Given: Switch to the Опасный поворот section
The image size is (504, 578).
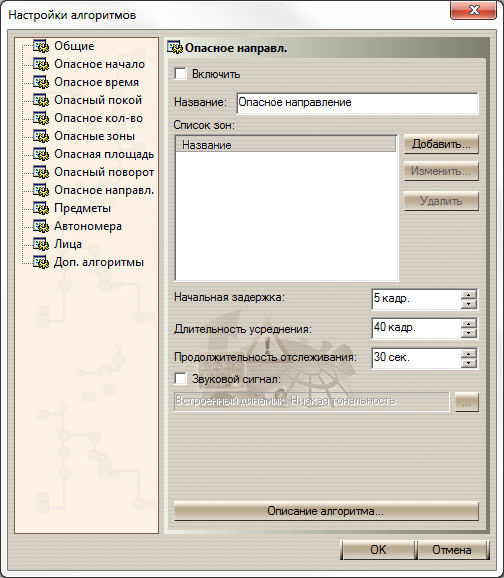Looking at the screenshot, I should pos(104,172).
